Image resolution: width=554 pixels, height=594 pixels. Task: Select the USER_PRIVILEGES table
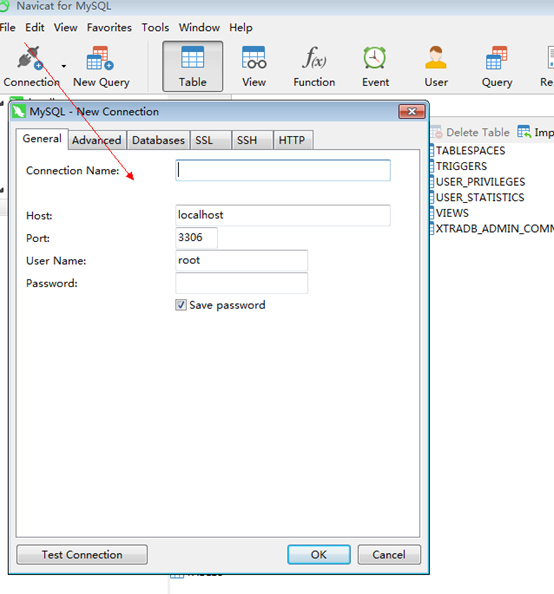coord(480,182)
